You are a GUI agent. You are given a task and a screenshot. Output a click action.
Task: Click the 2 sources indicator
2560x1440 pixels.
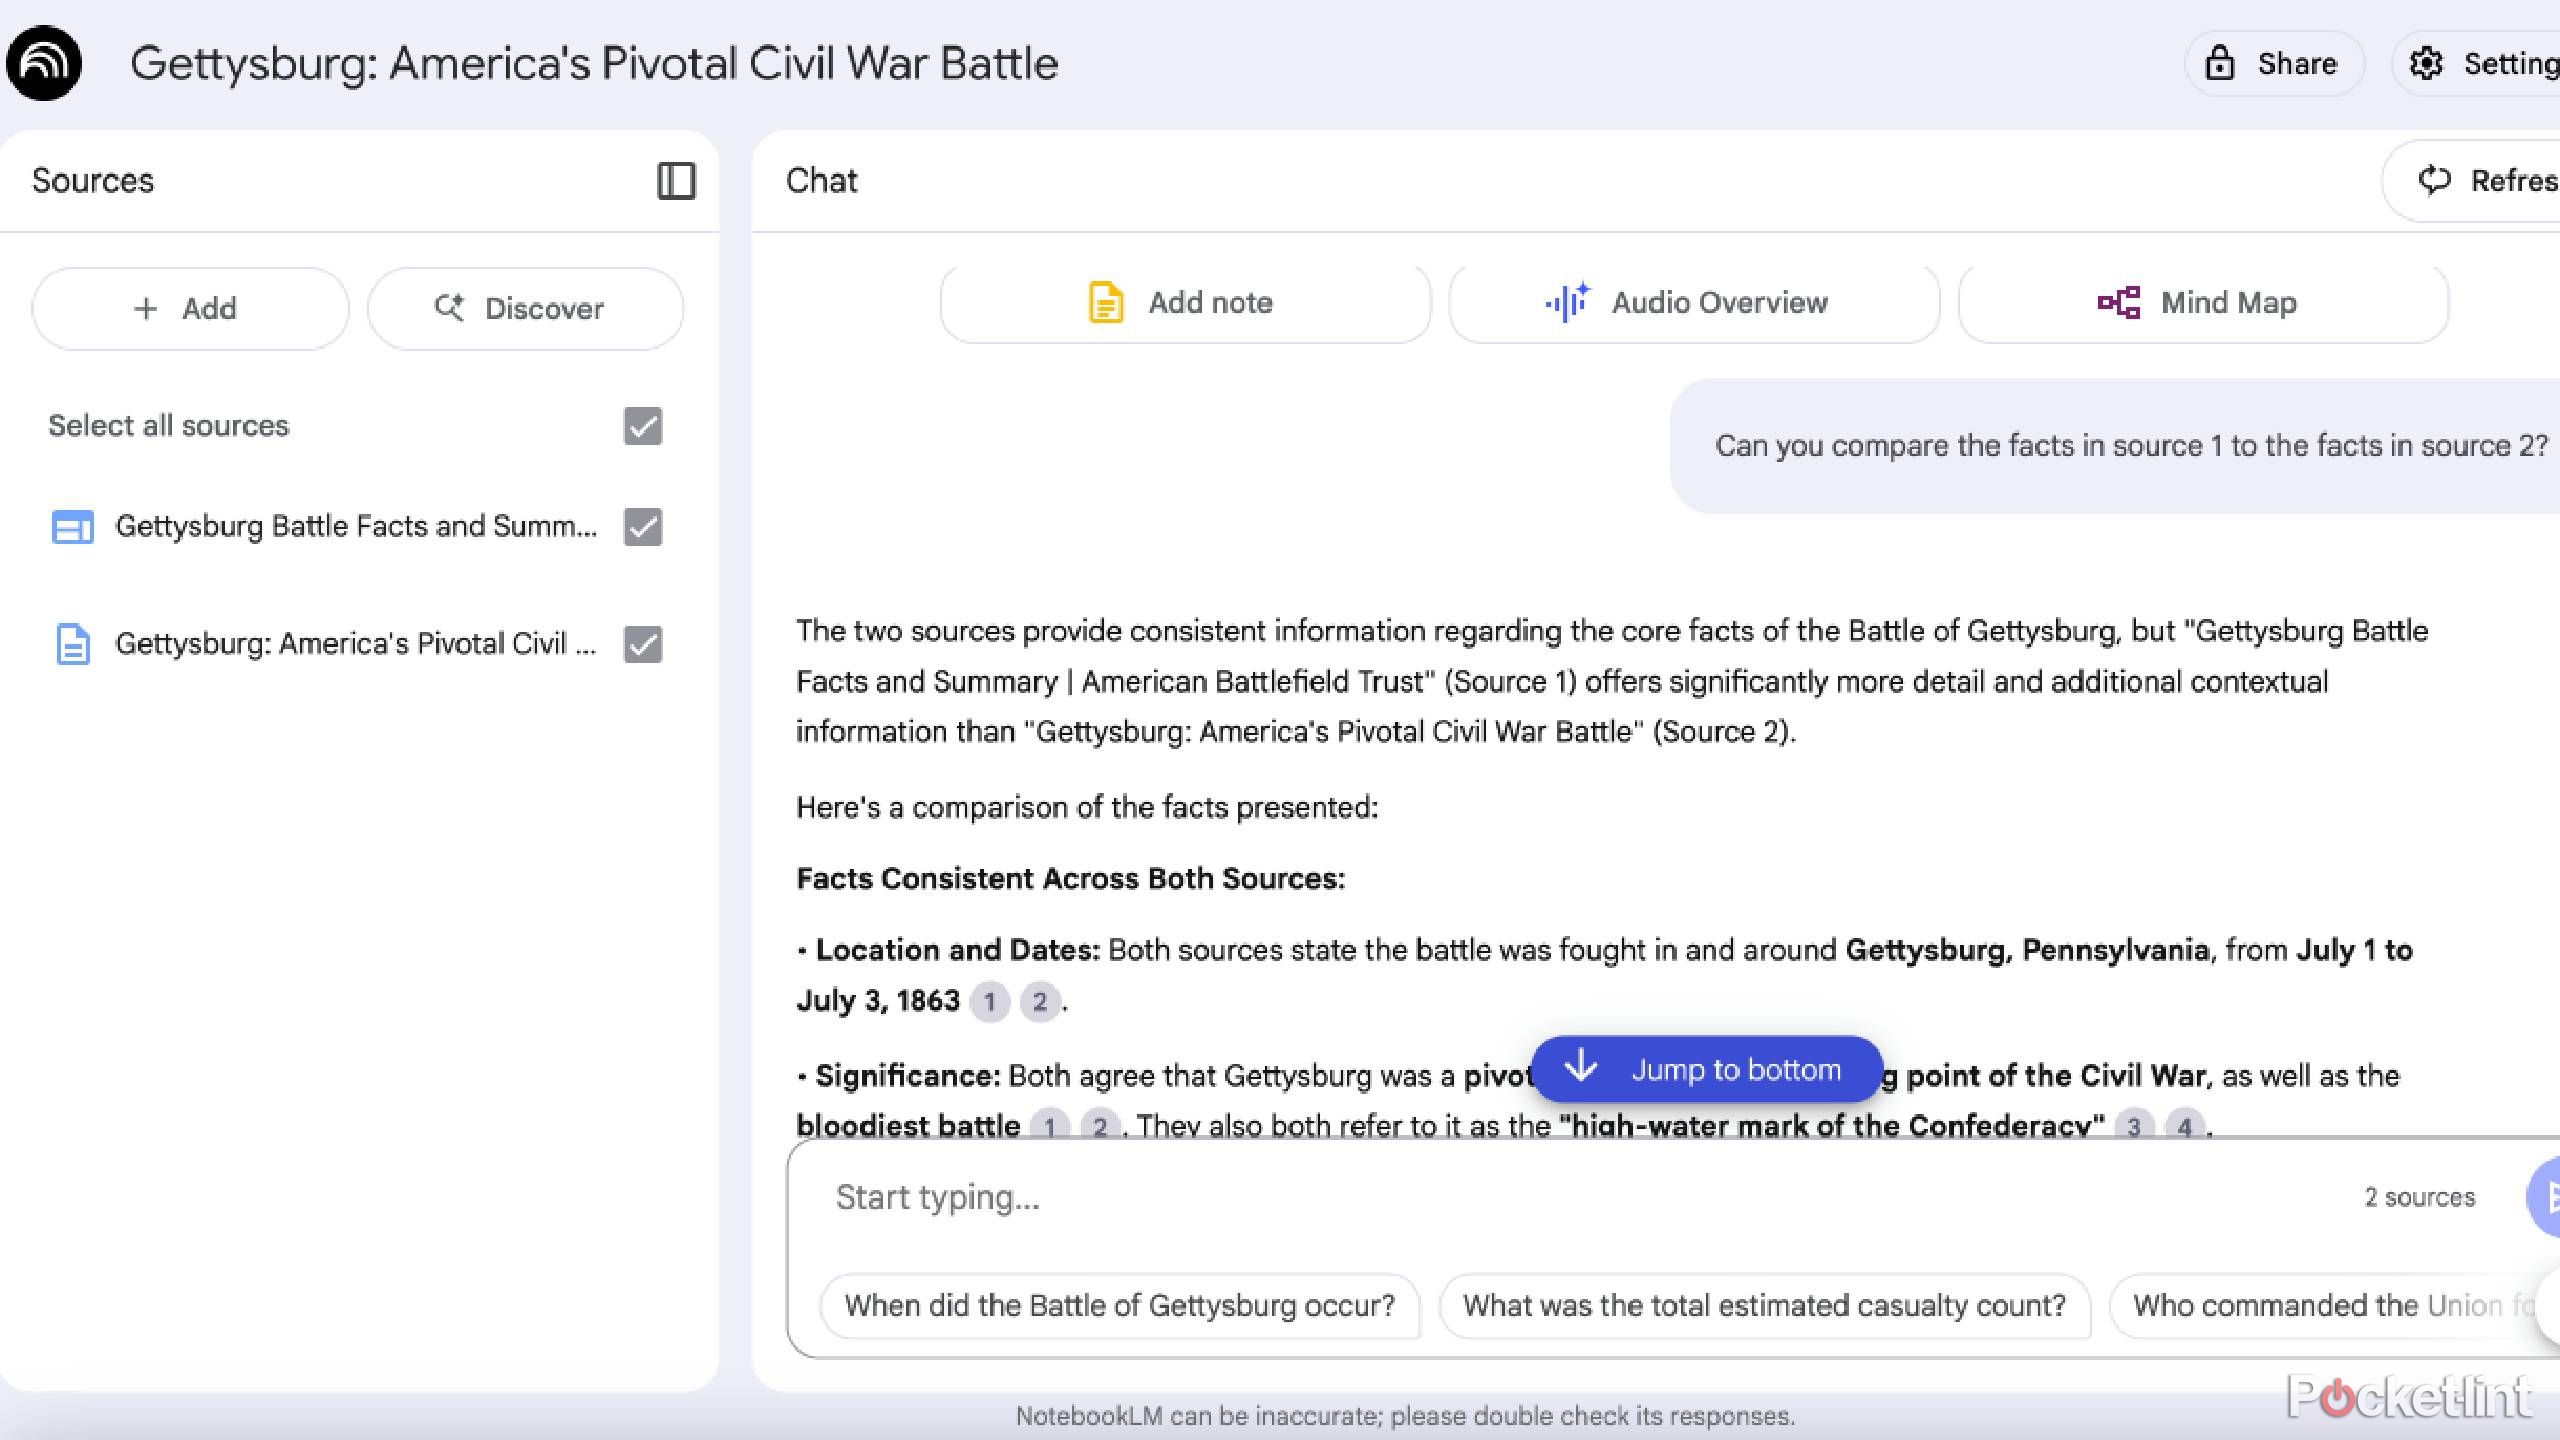pyautogui.click(x=2419, y=1197)
